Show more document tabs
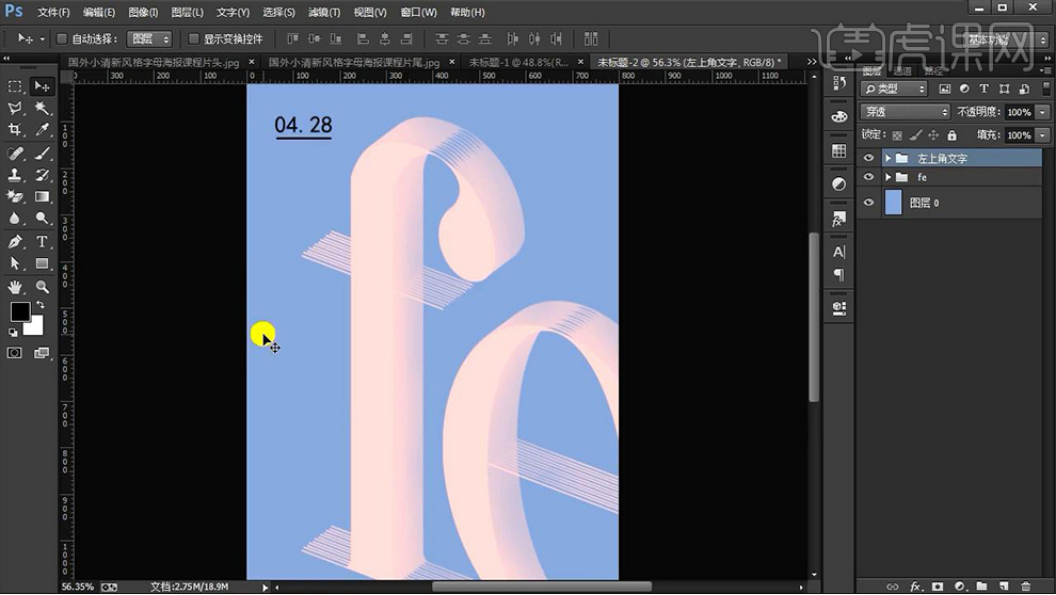 coord(812,62)
